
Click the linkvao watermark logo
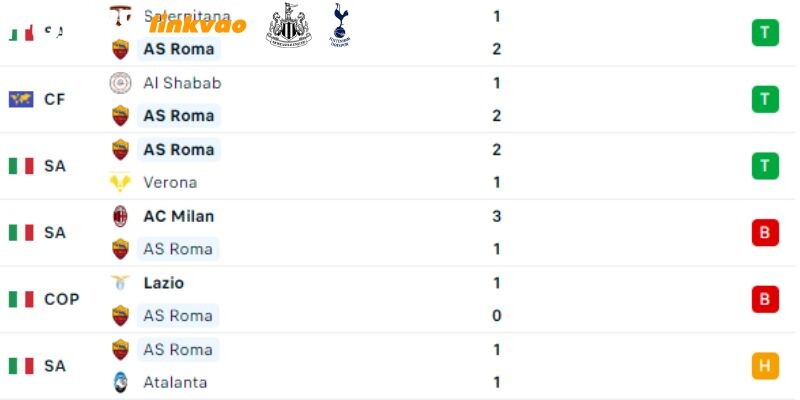(197, 24)
